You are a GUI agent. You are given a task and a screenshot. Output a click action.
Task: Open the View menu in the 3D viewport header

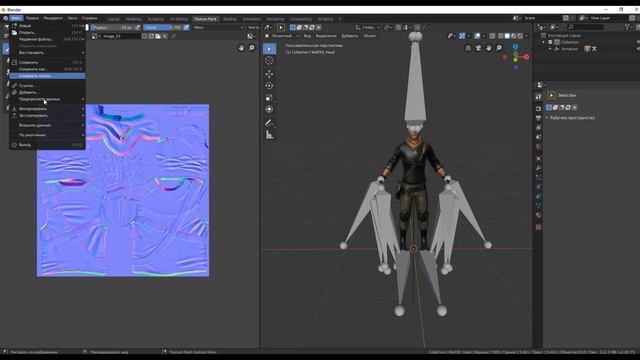(x=307, y=36)
